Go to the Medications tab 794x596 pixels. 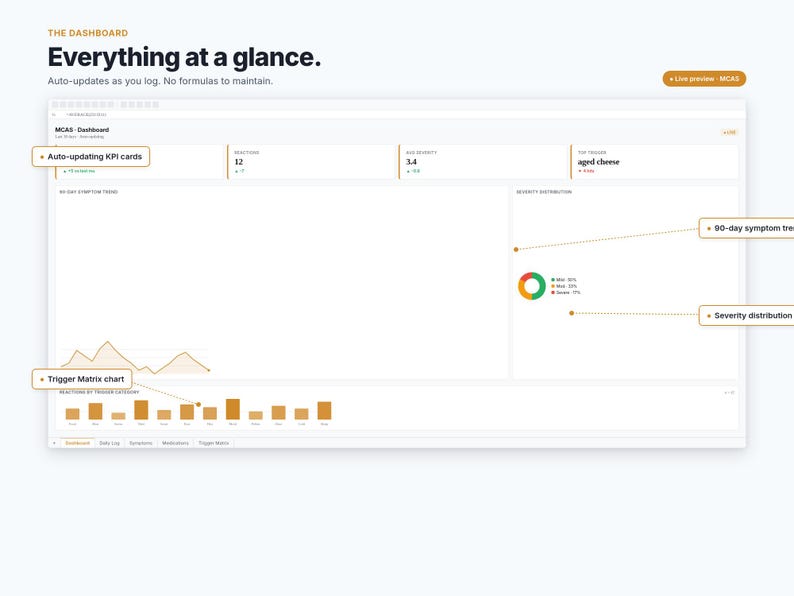click(x=175, y=443)
